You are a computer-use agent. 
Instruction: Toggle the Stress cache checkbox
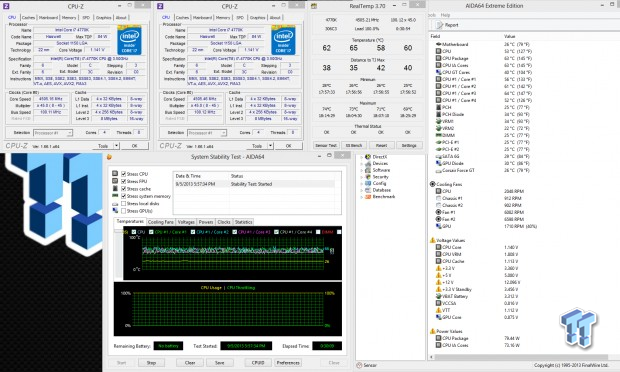pyautogui.click(x=124, y=189)
